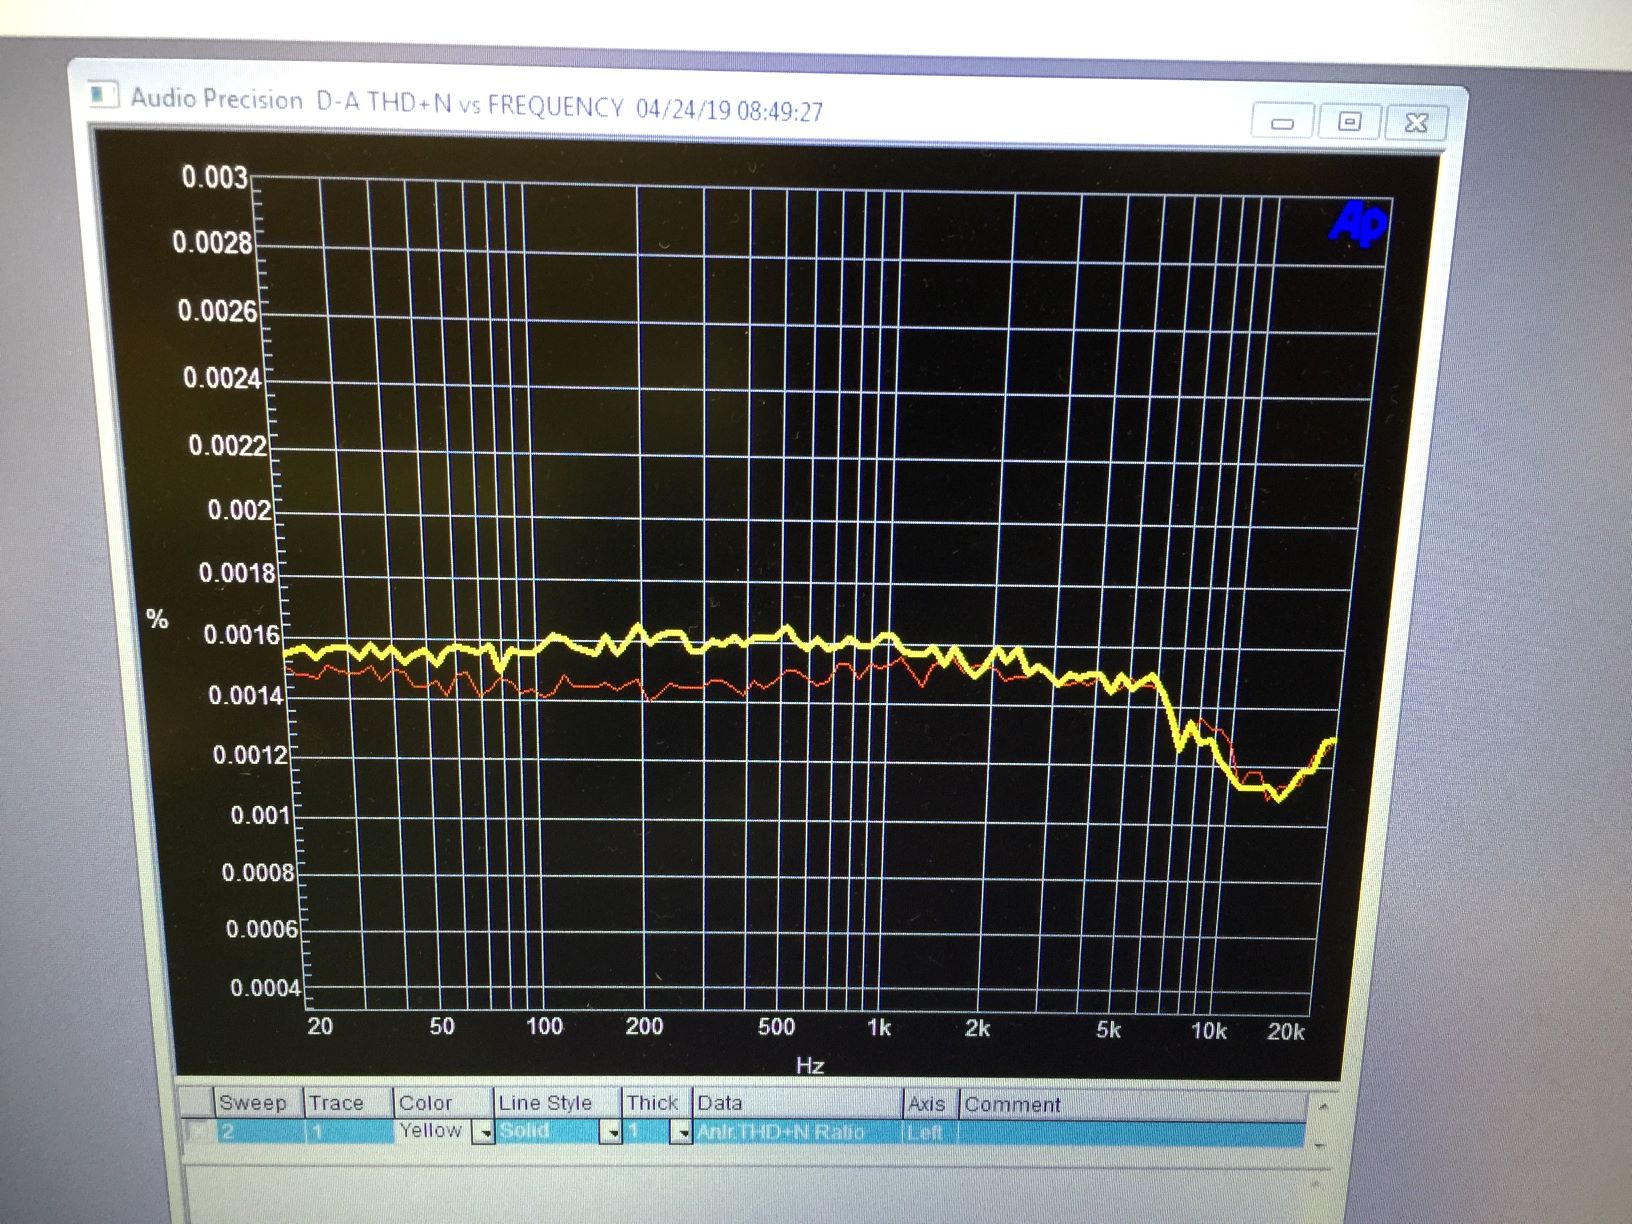Click the Color column header
Viewport: 1632px width, 1224px height.
coord(443,1103)
